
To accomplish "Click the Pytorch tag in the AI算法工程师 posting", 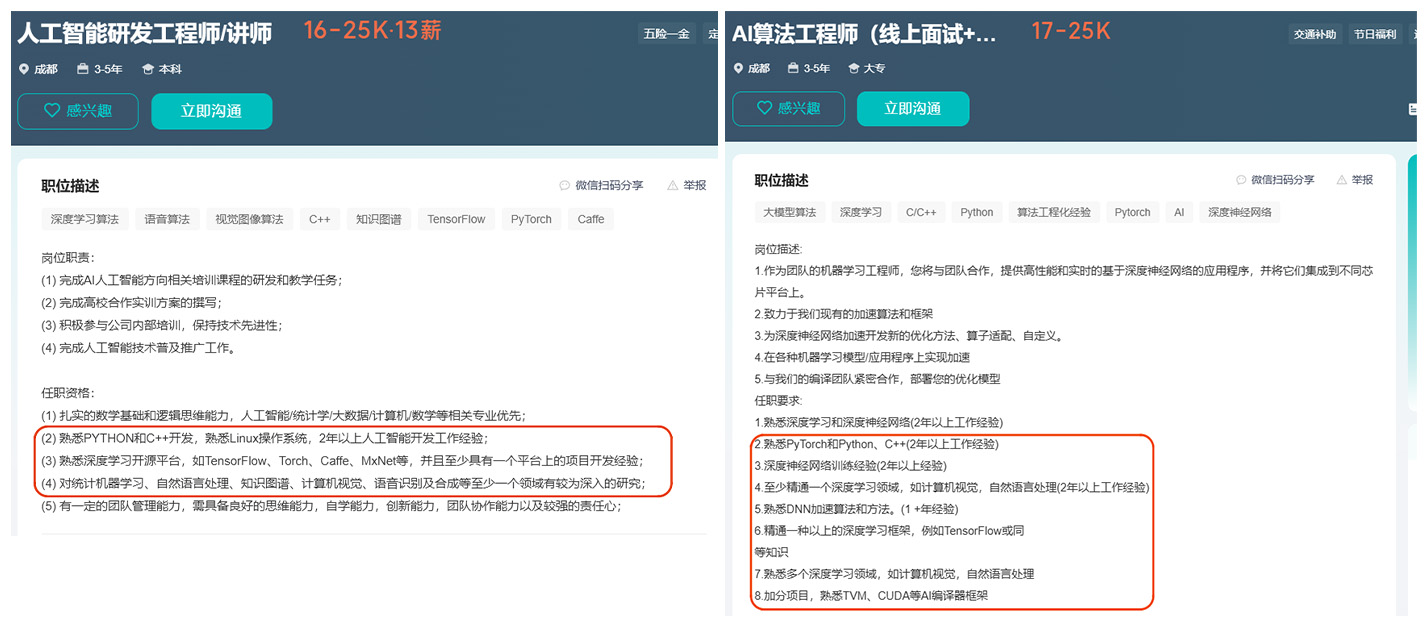I will click(1133, 212).
